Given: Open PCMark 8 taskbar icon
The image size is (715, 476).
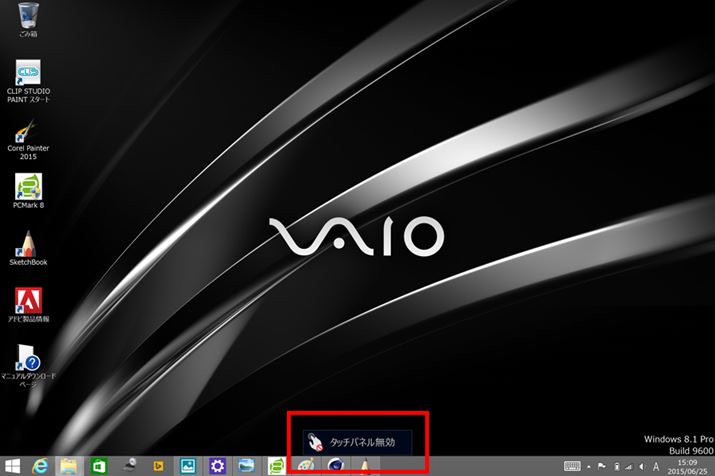Looking at the screenshot, I should 276,466.
